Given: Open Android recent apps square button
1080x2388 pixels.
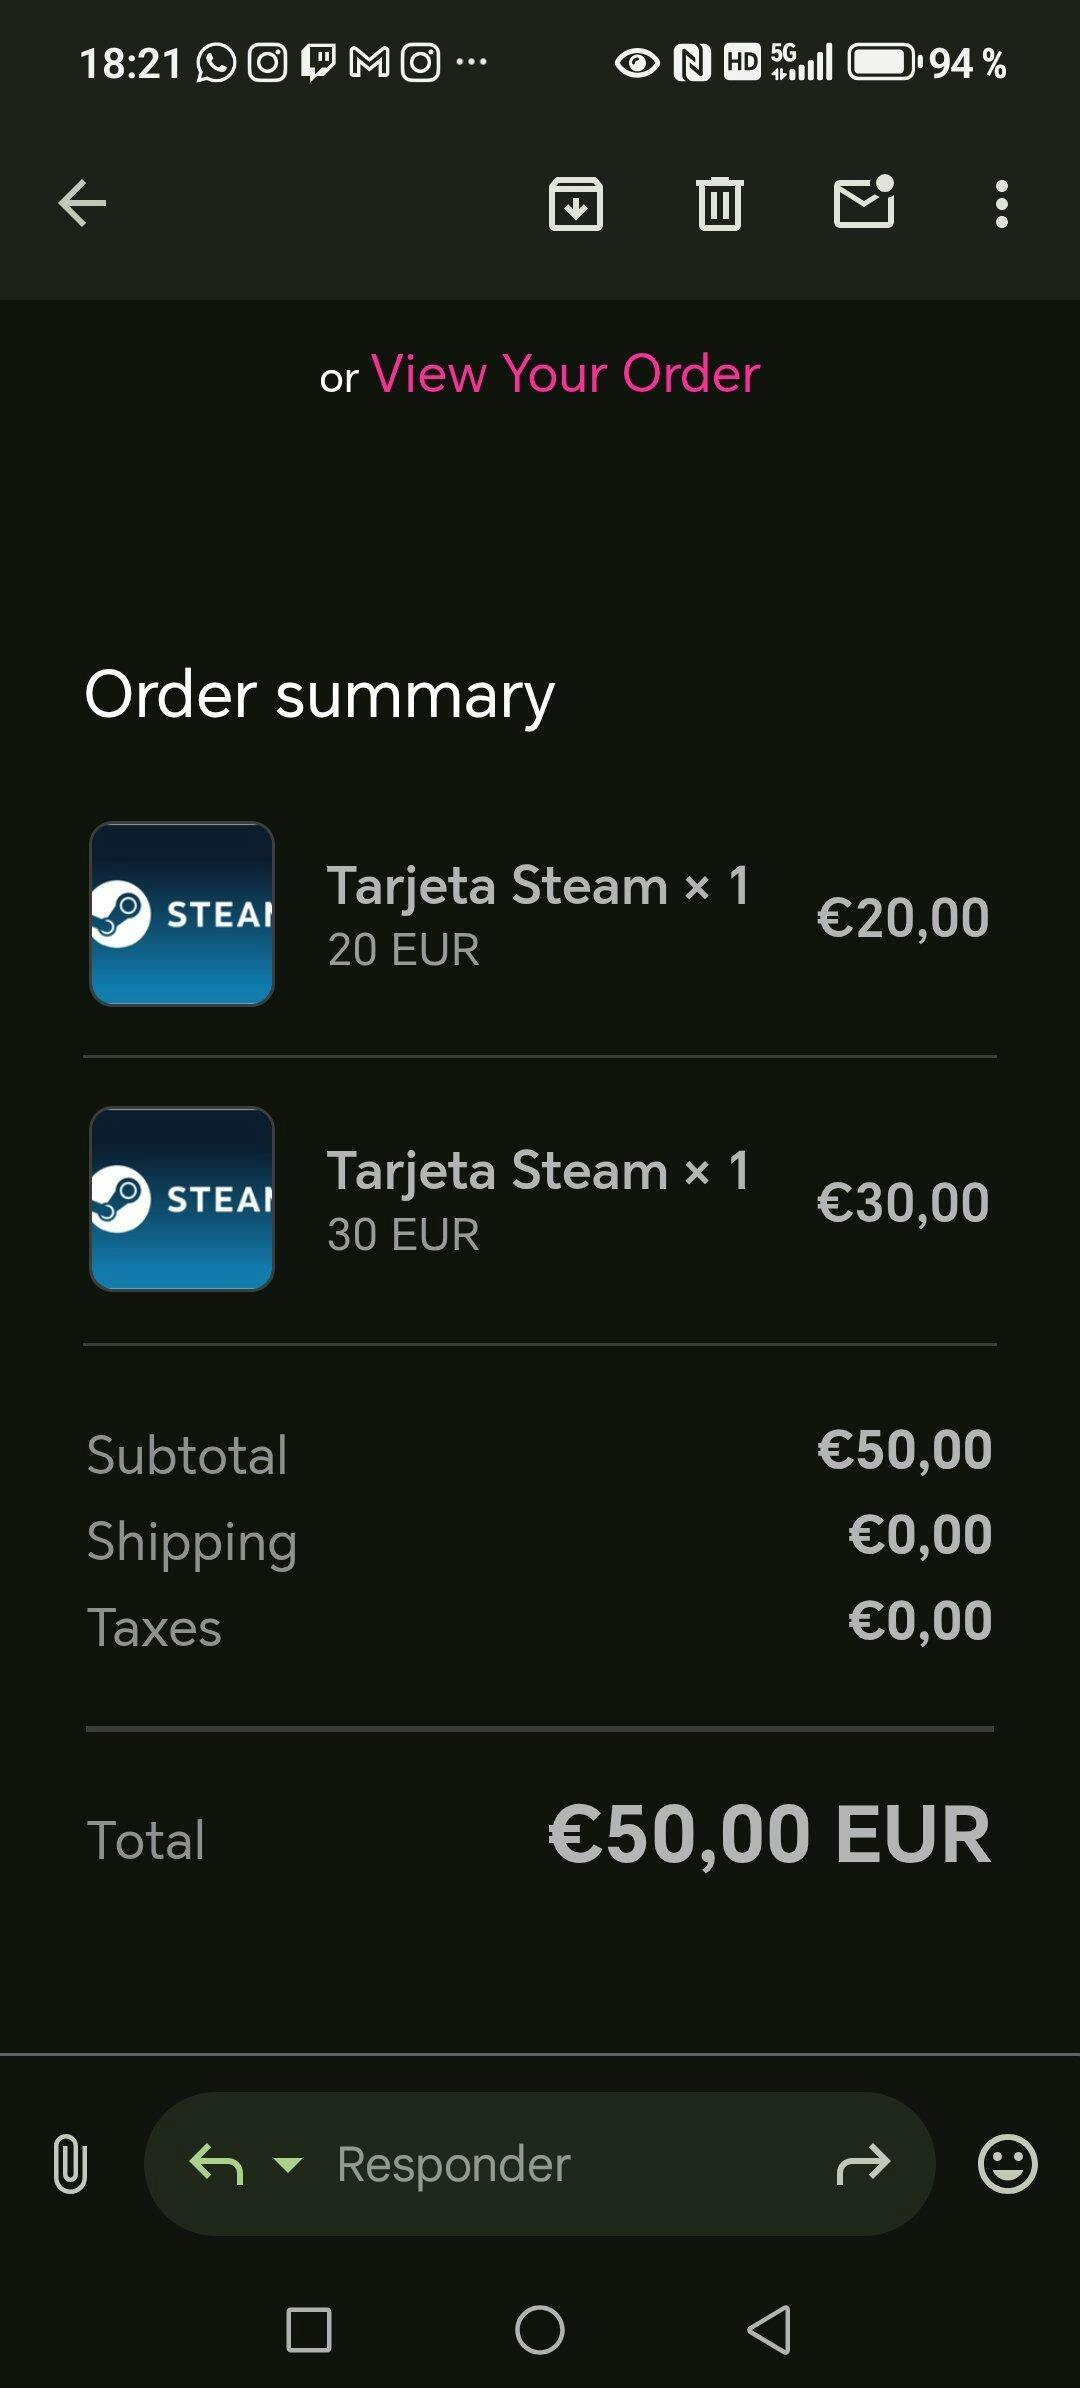Looking at the screenshot, I should click(309, 2330).
